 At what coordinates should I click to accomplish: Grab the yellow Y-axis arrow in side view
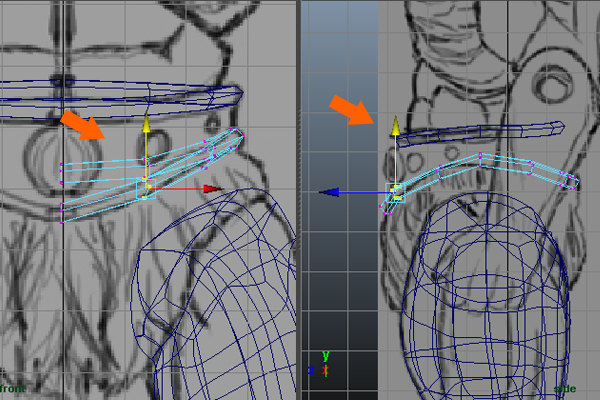(396, 126)
